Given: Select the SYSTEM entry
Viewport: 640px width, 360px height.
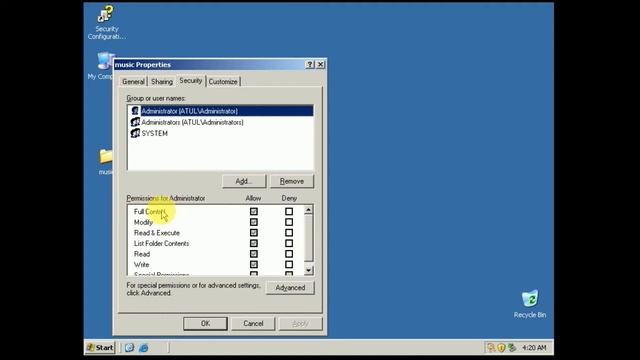Looking at the screenshot, I should (220, 133).
